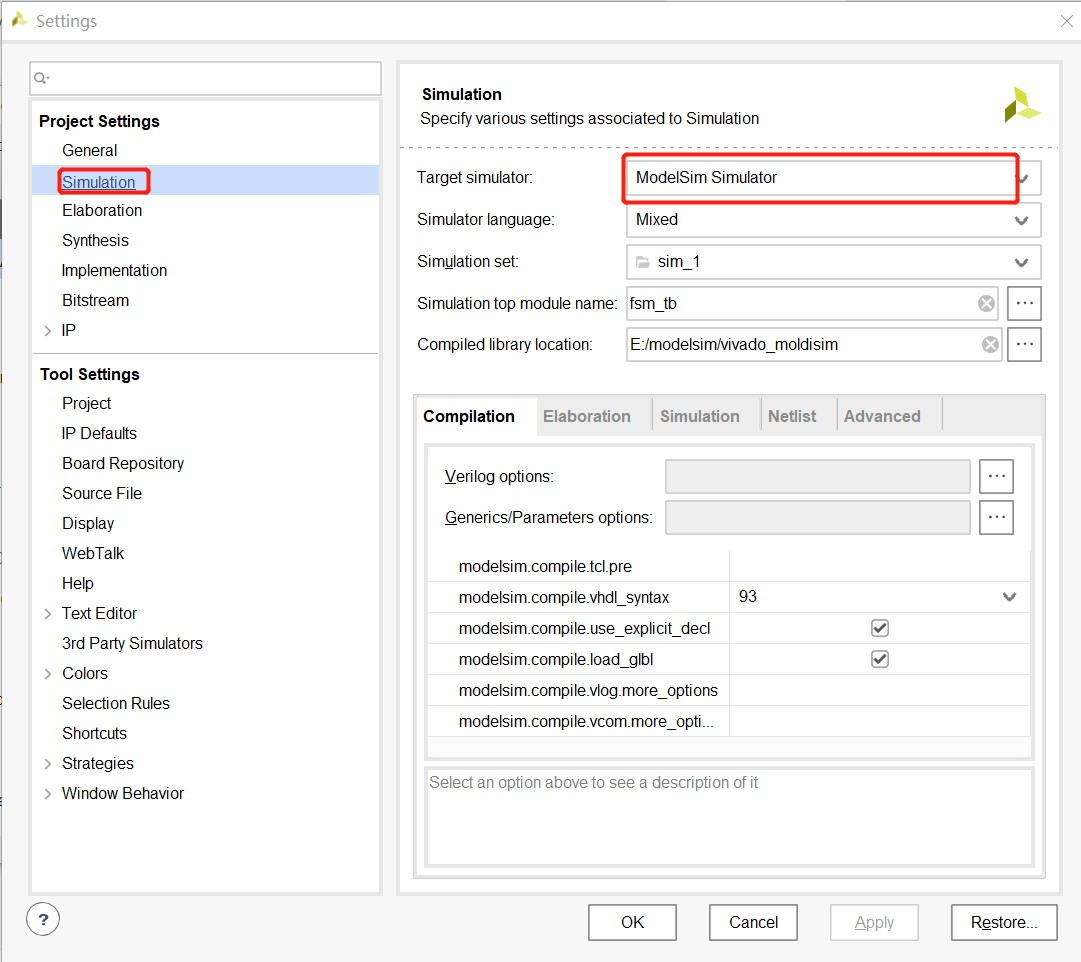Select Implementation in Project Settings
The width and height of the screenshot is (1081, 962).
coord(114,270)
